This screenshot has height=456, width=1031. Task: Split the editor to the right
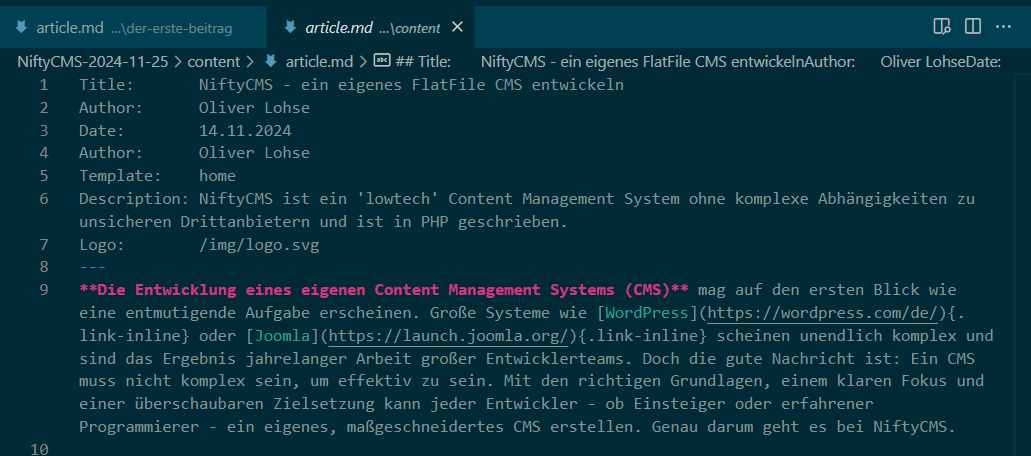pos(973,26)
